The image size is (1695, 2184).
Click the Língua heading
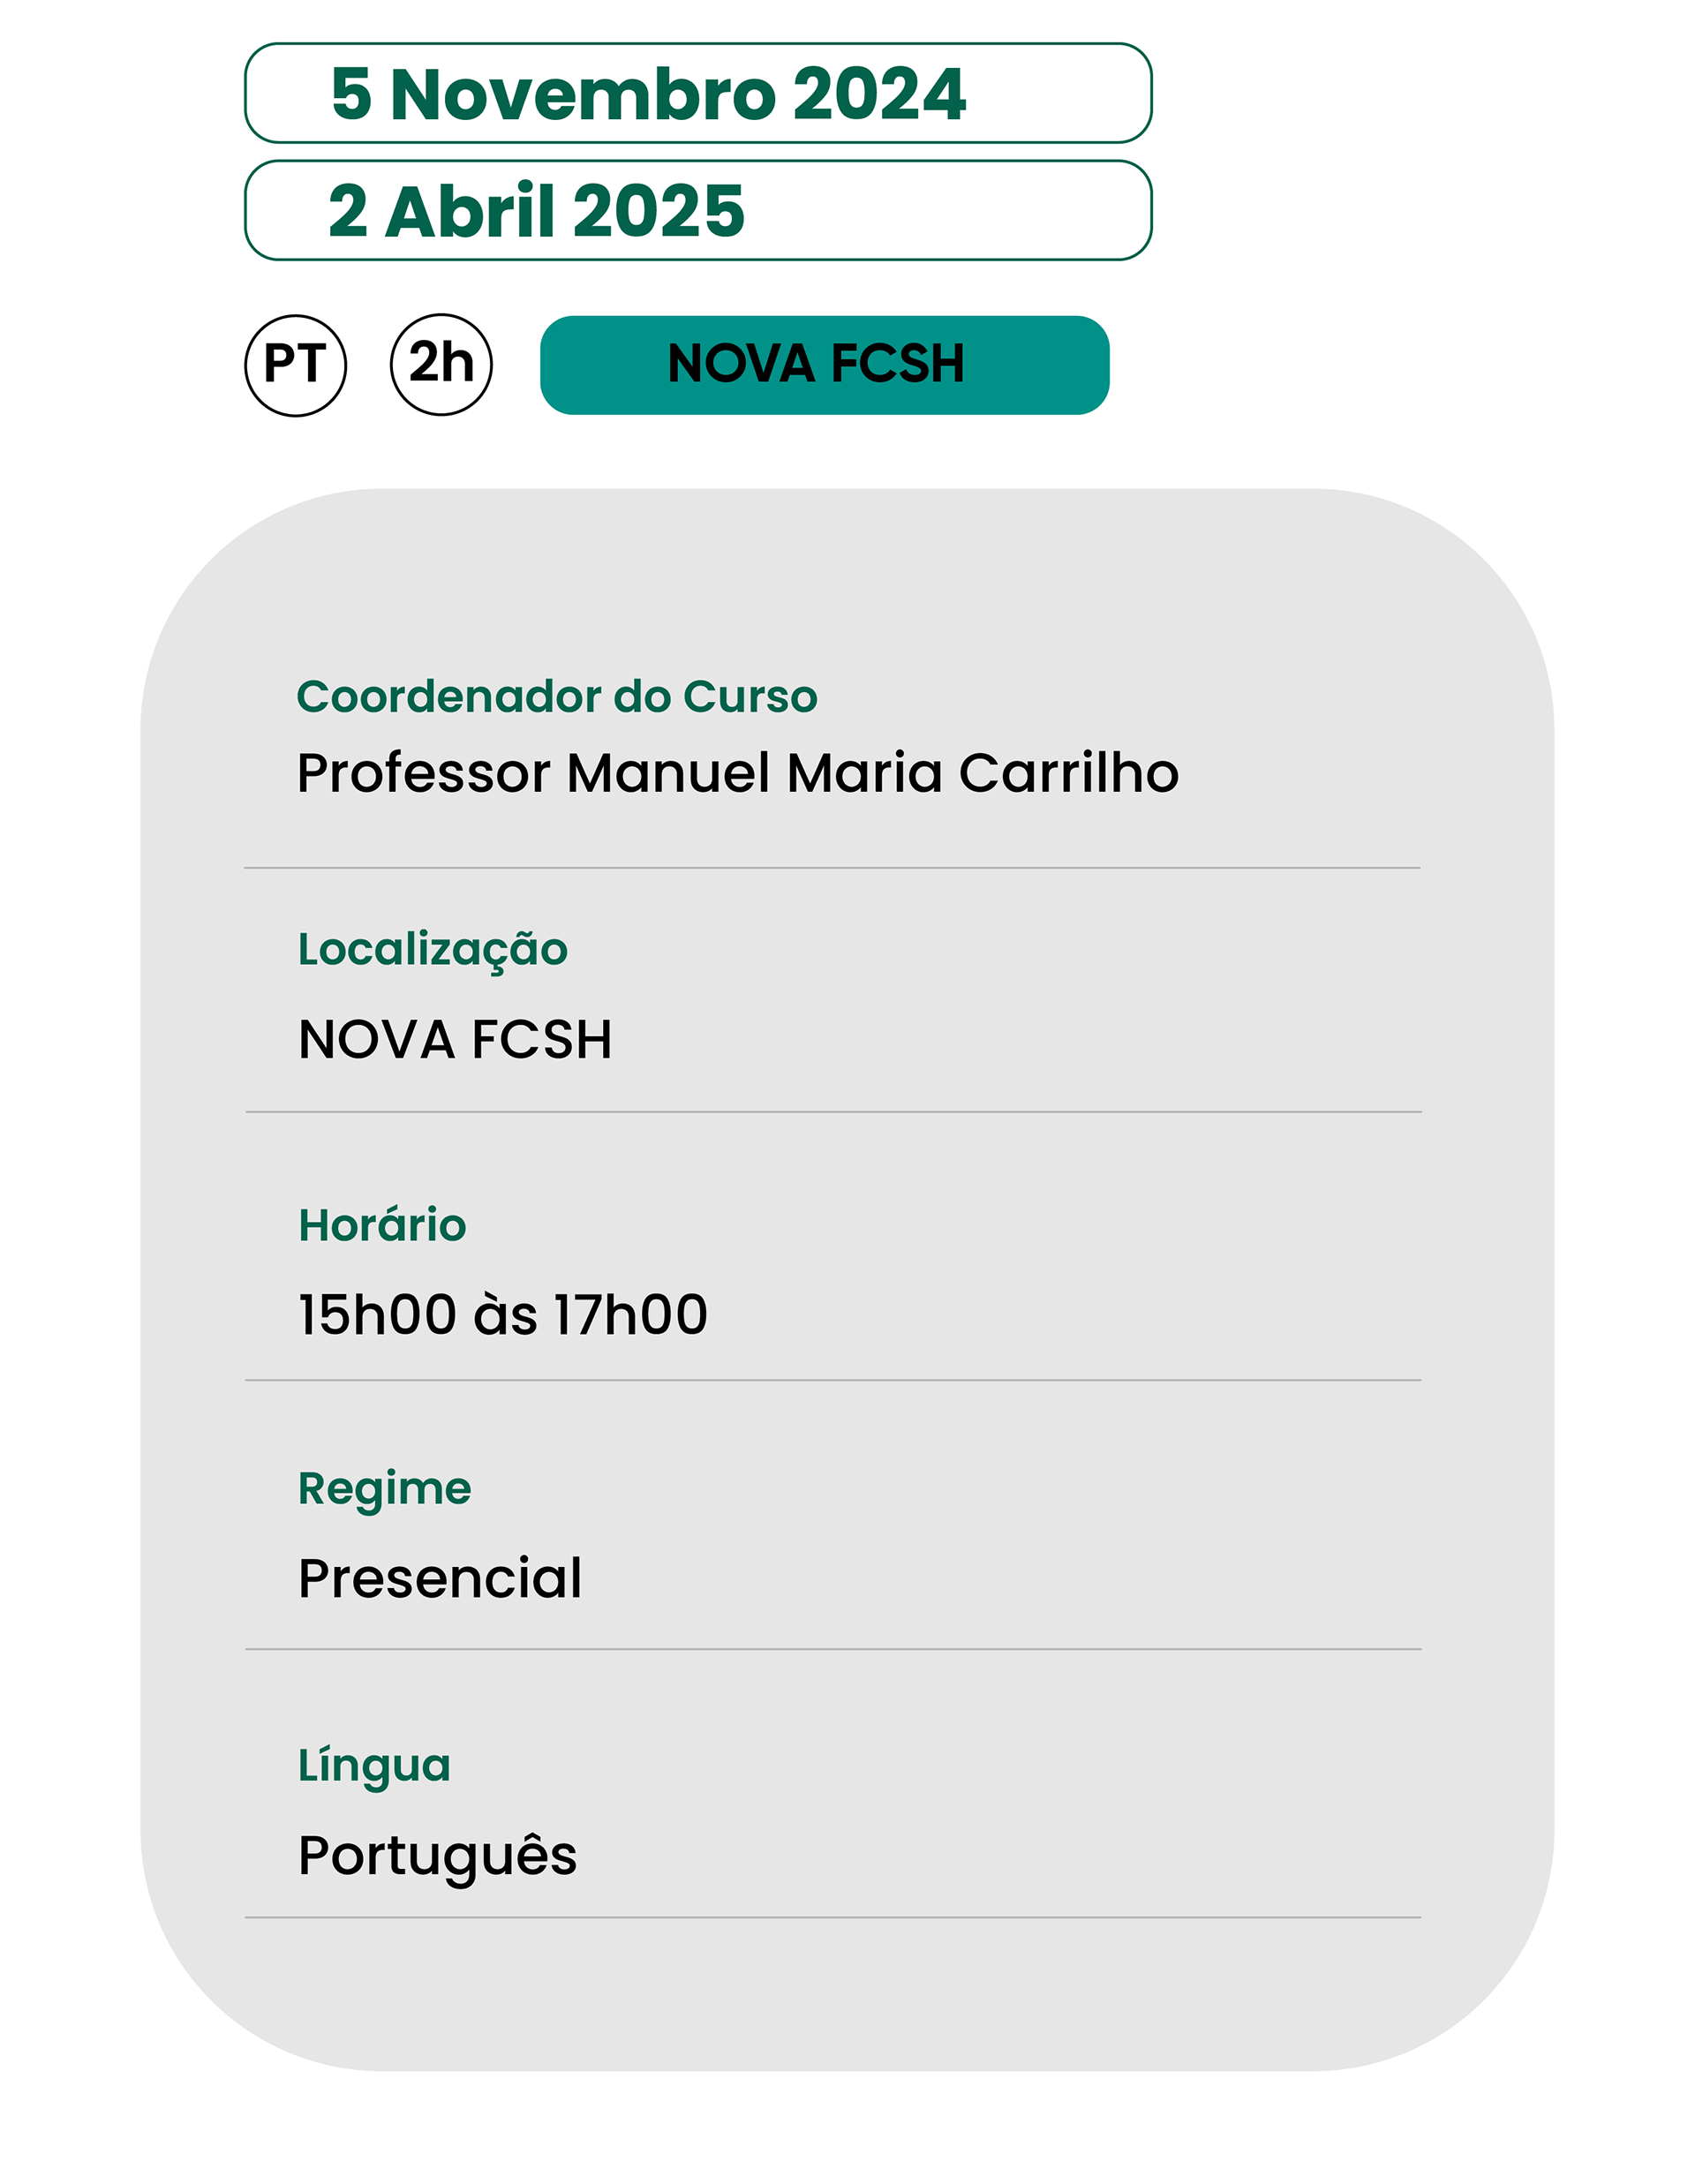(x=374, y=1766)
